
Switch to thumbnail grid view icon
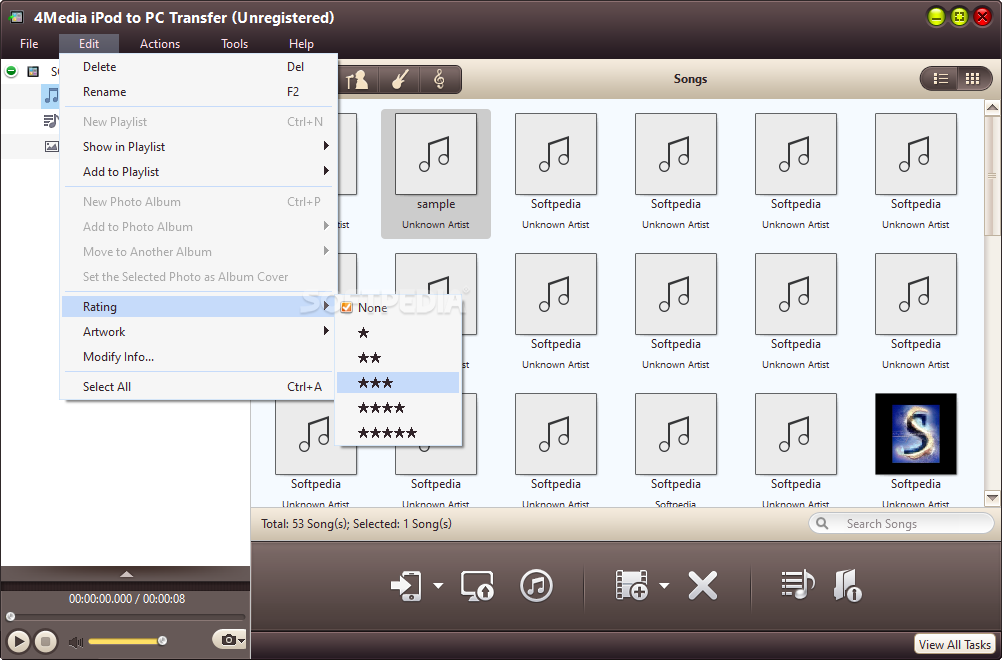[x=973, y=79]
